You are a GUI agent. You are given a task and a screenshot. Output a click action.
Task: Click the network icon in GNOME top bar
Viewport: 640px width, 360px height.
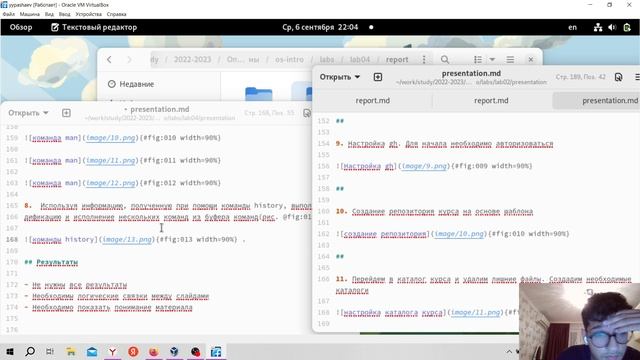(598, 27)
